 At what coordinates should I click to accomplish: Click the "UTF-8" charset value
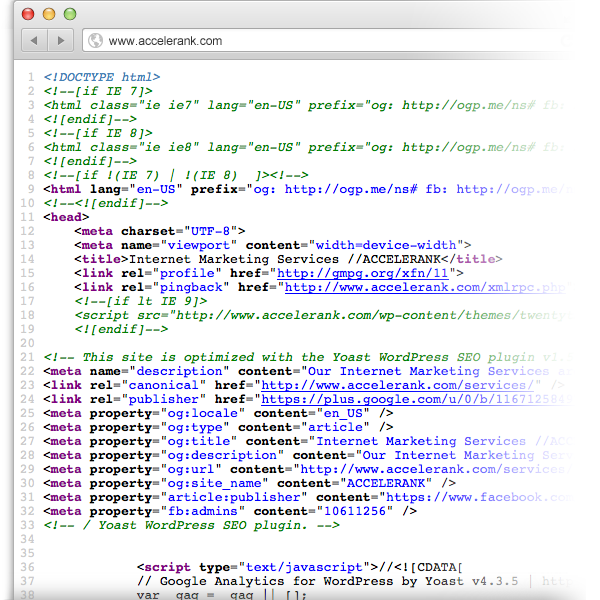pos(210,232)
